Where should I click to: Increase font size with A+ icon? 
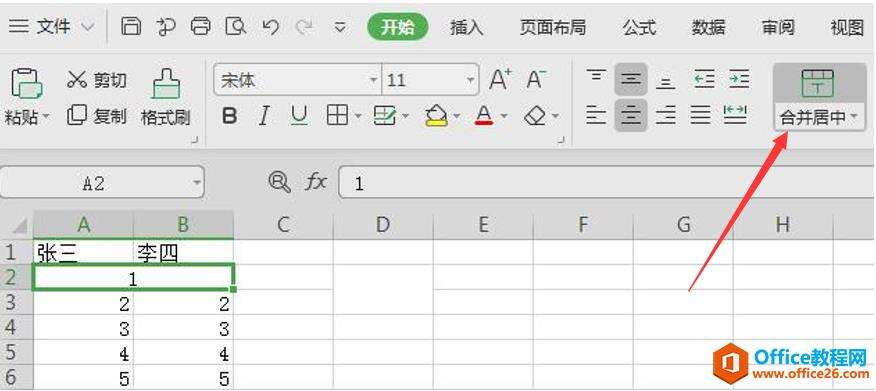(500, 79)
